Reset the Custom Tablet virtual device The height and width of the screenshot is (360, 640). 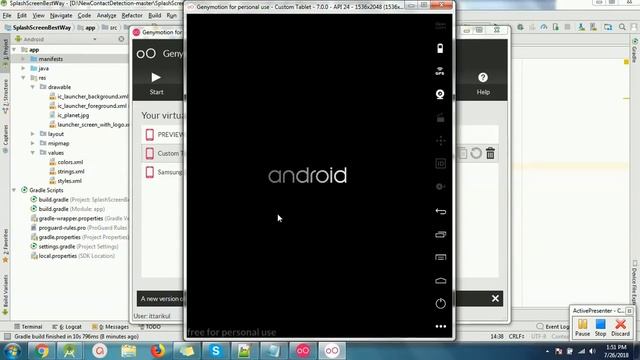476,153
